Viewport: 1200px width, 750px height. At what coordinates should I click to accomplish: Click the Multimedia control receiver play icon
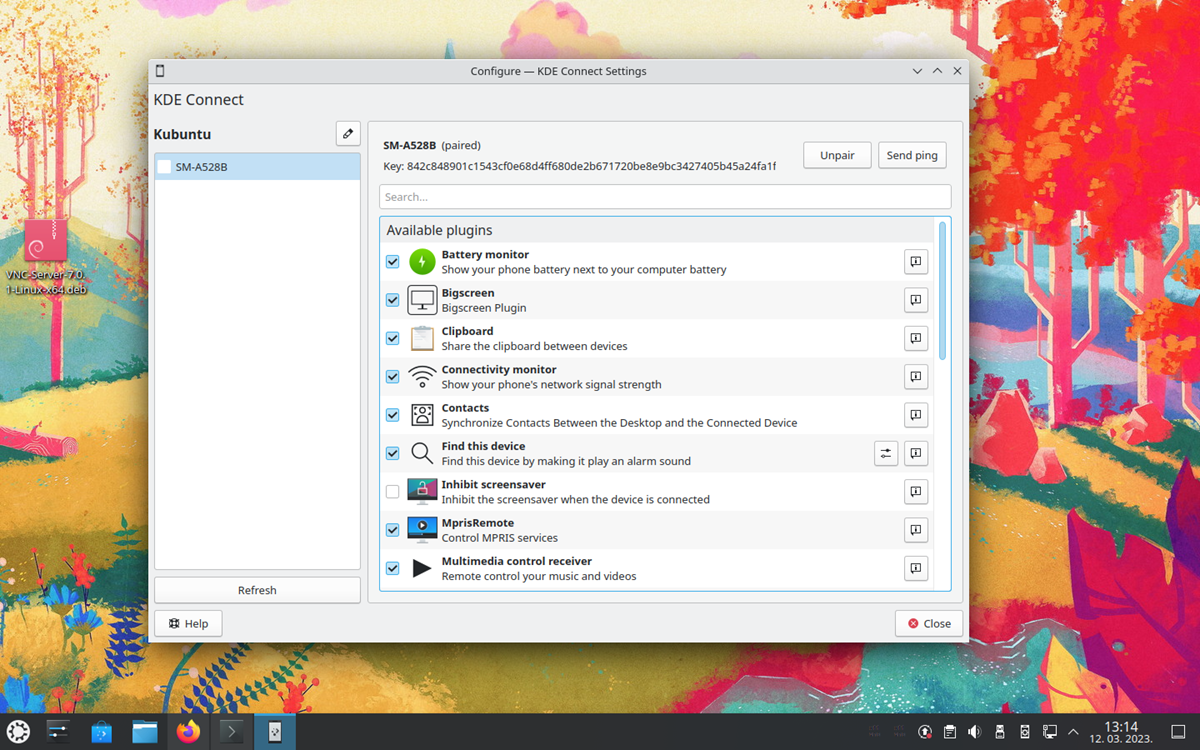422,569
